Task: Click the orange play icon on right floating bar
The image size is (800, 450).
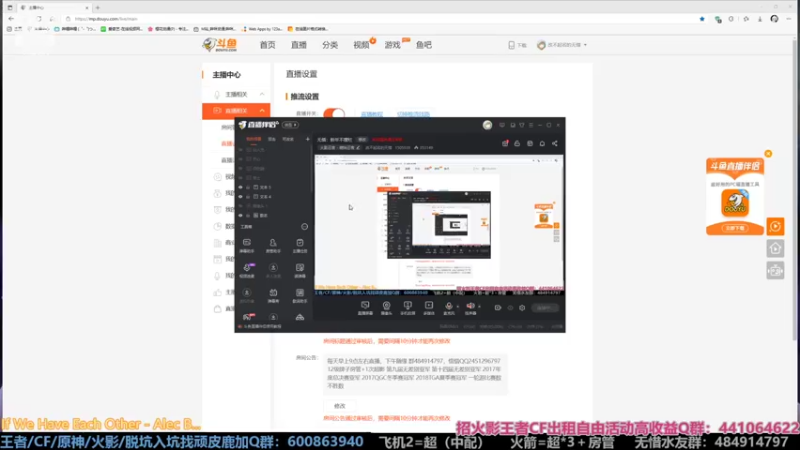Action: click(x=775, y=226)
